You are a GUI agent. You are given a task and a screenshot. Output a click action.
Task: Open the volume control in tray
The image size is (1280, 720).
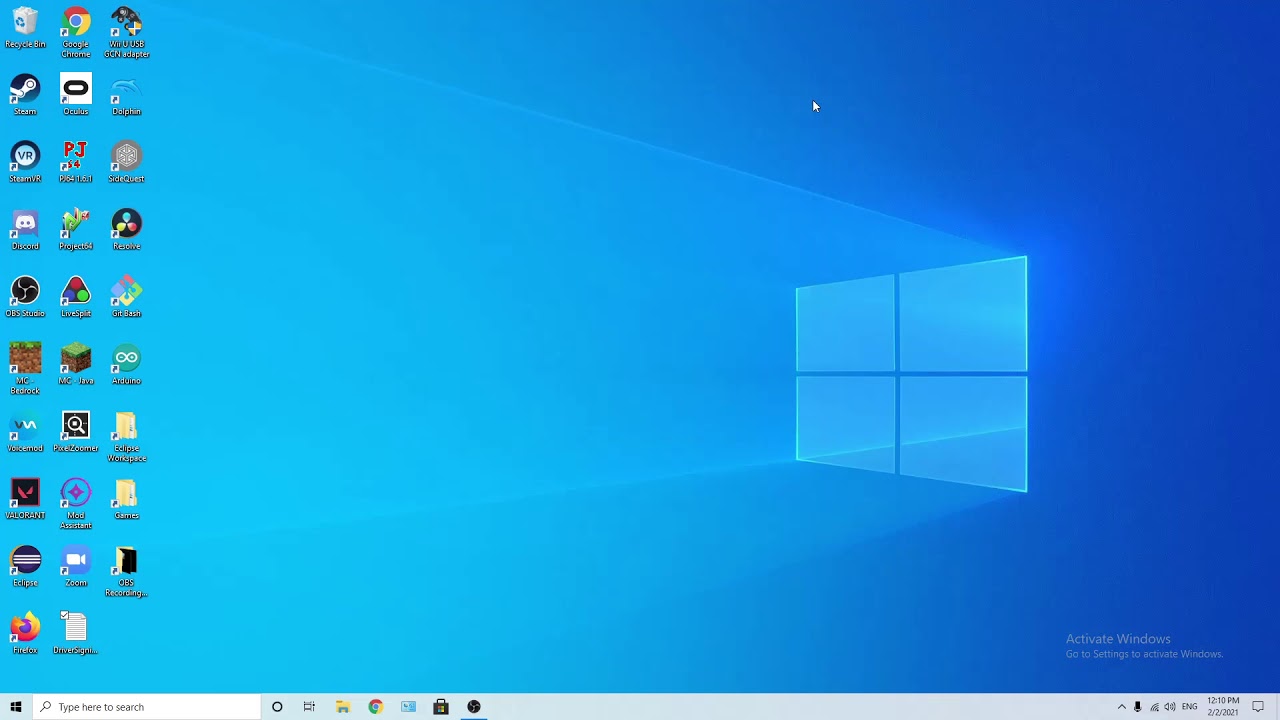(1170, 707)
